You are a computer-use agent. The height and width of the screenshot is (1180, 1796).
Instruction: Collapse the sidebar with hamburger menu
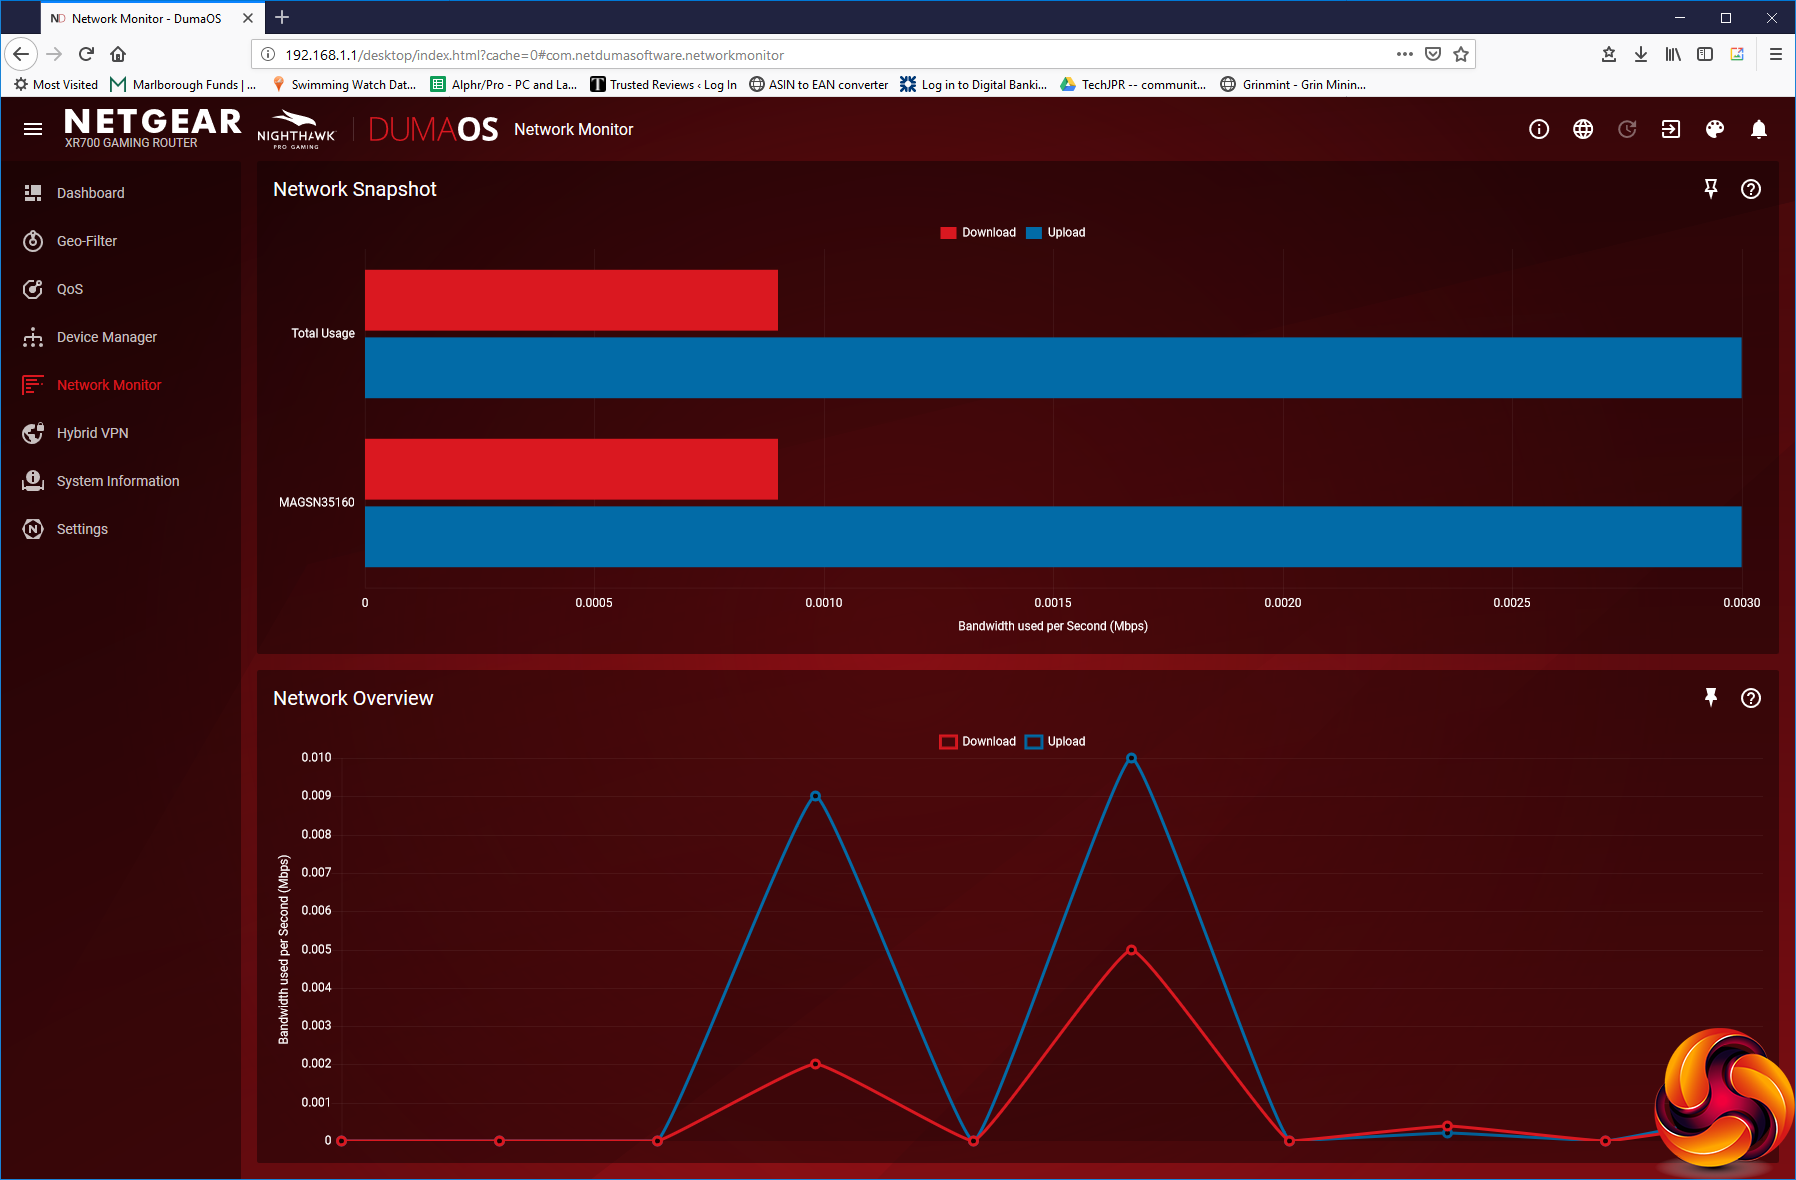[33, 129]
